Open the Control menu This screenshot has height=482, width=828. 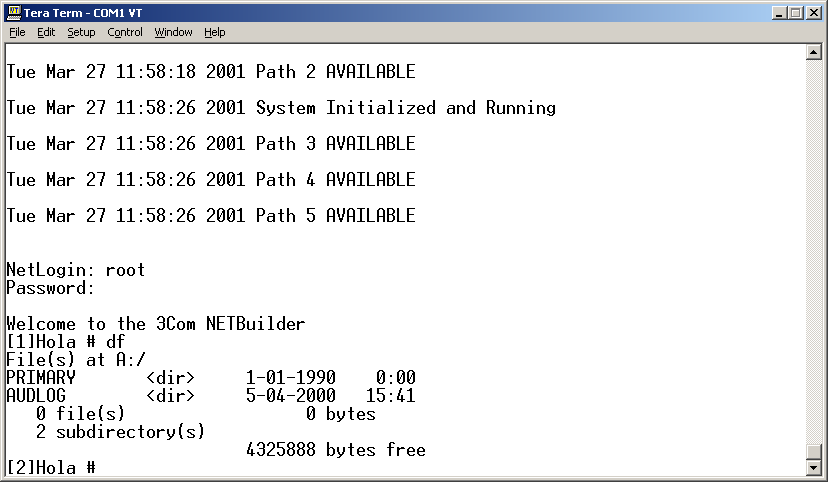pos(125,32)
